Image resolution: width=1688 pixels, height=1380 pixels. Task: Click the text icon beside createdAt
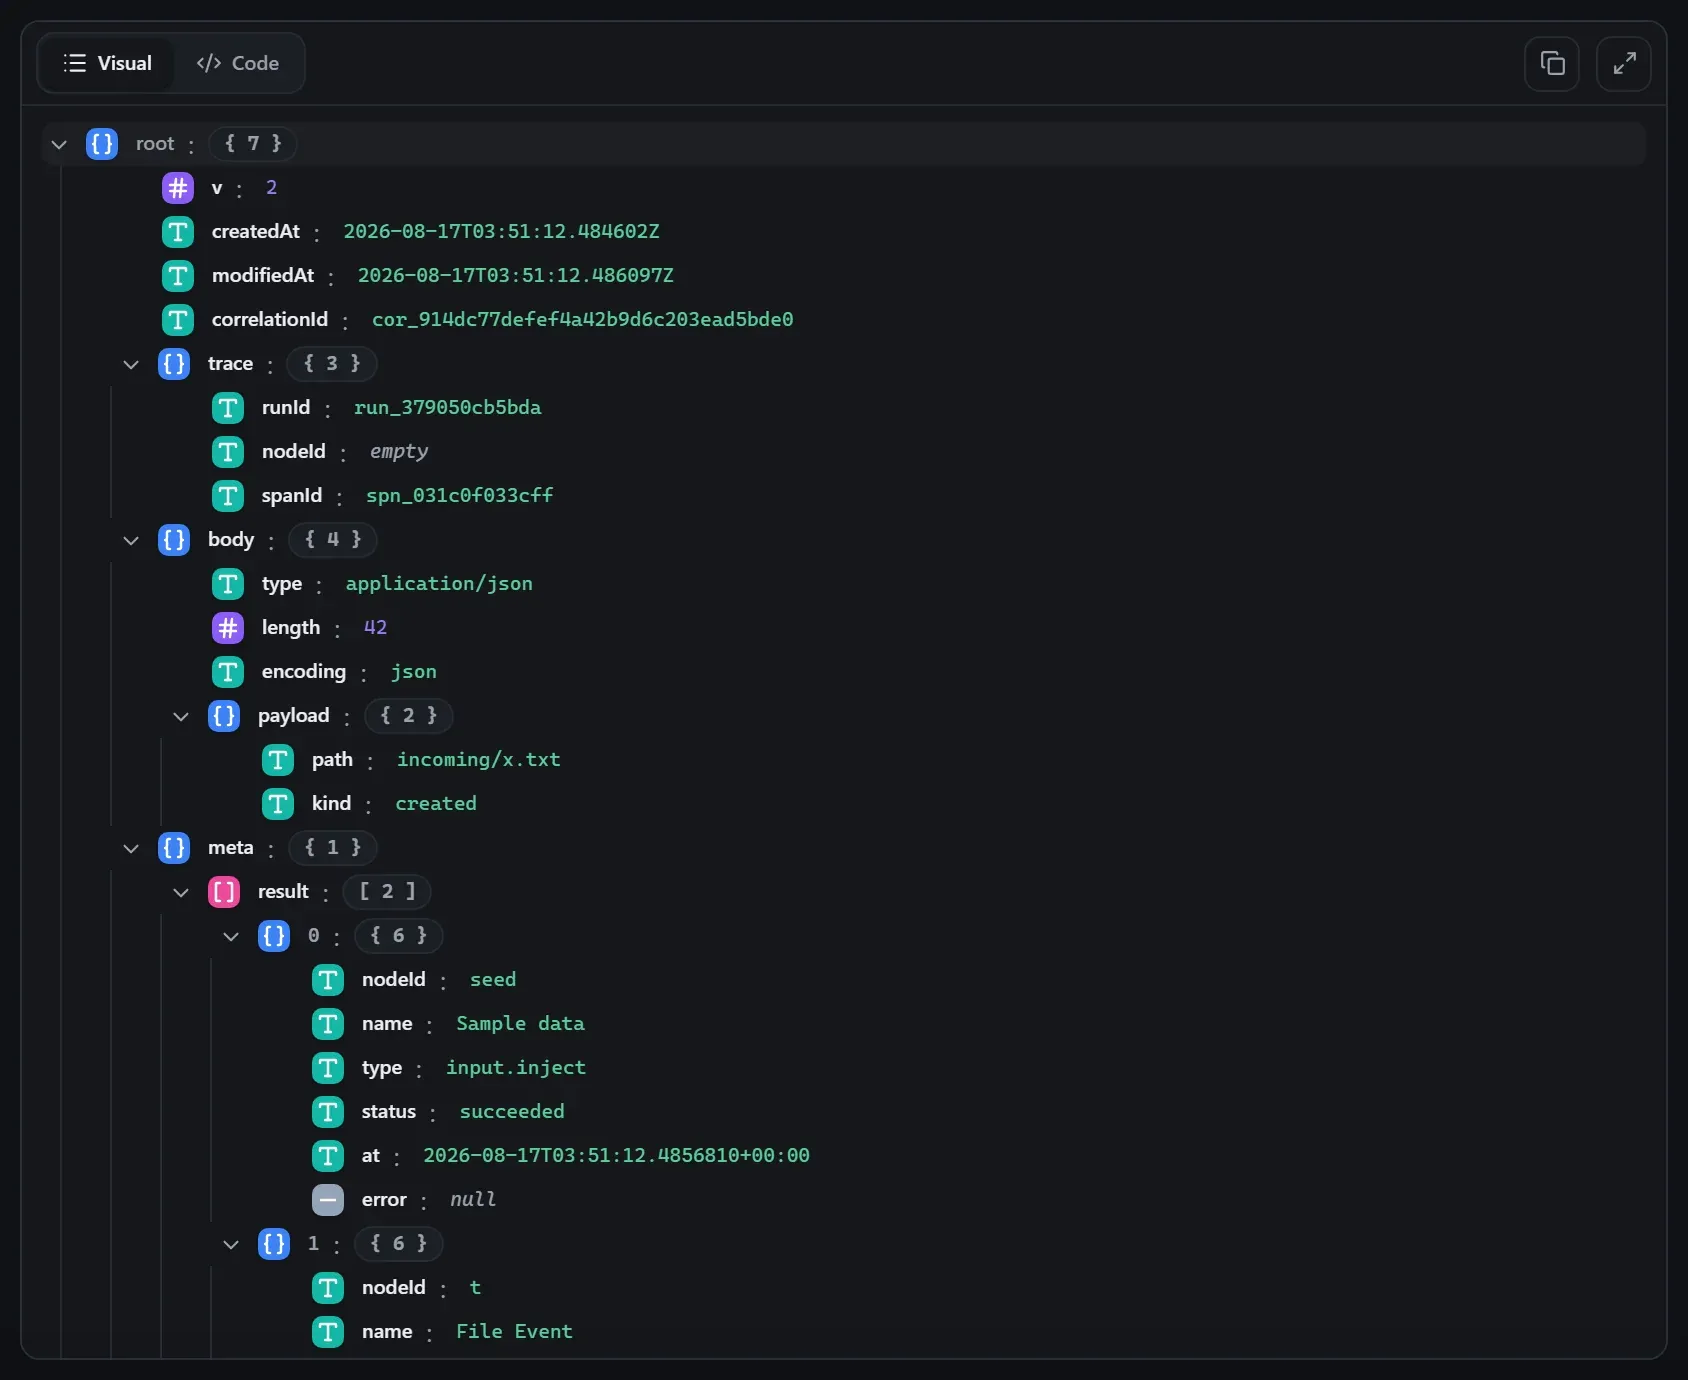(x=178, y=232)
